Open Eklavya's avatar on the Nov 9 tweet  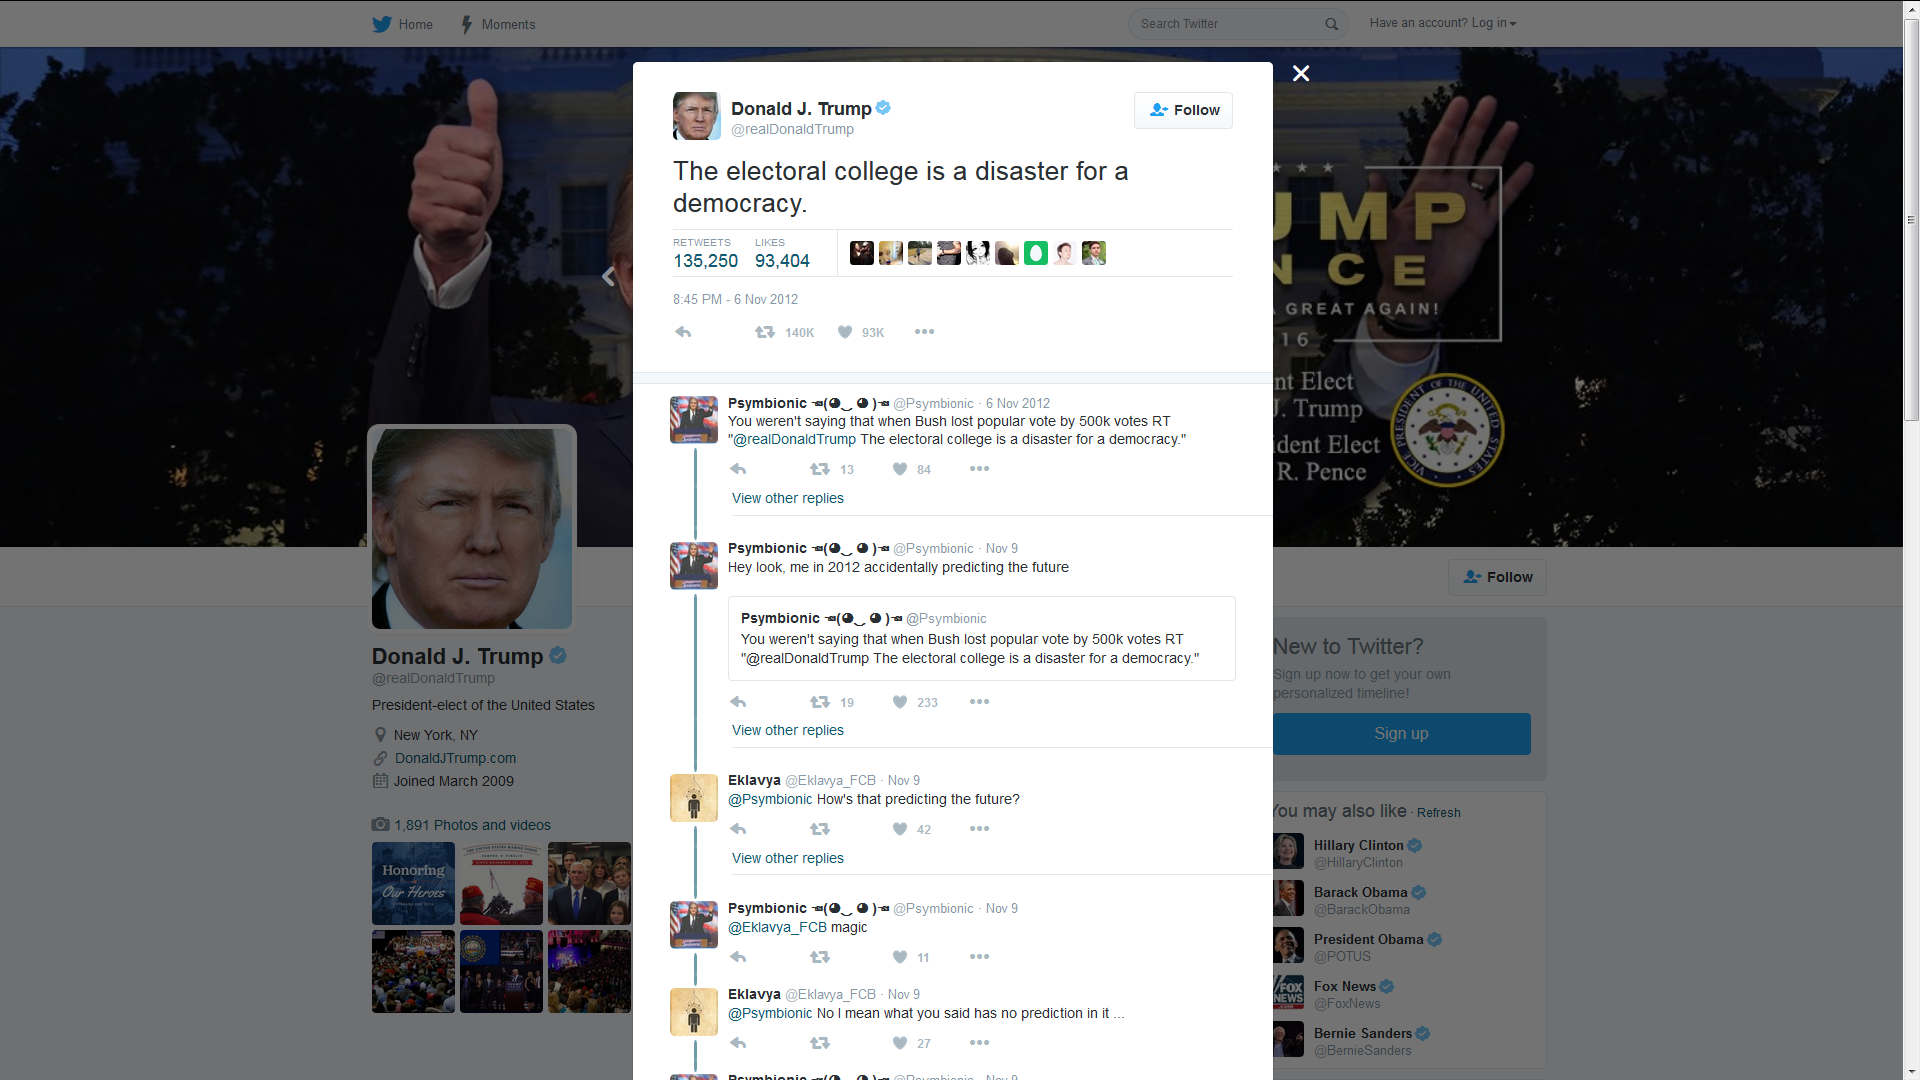694,798
